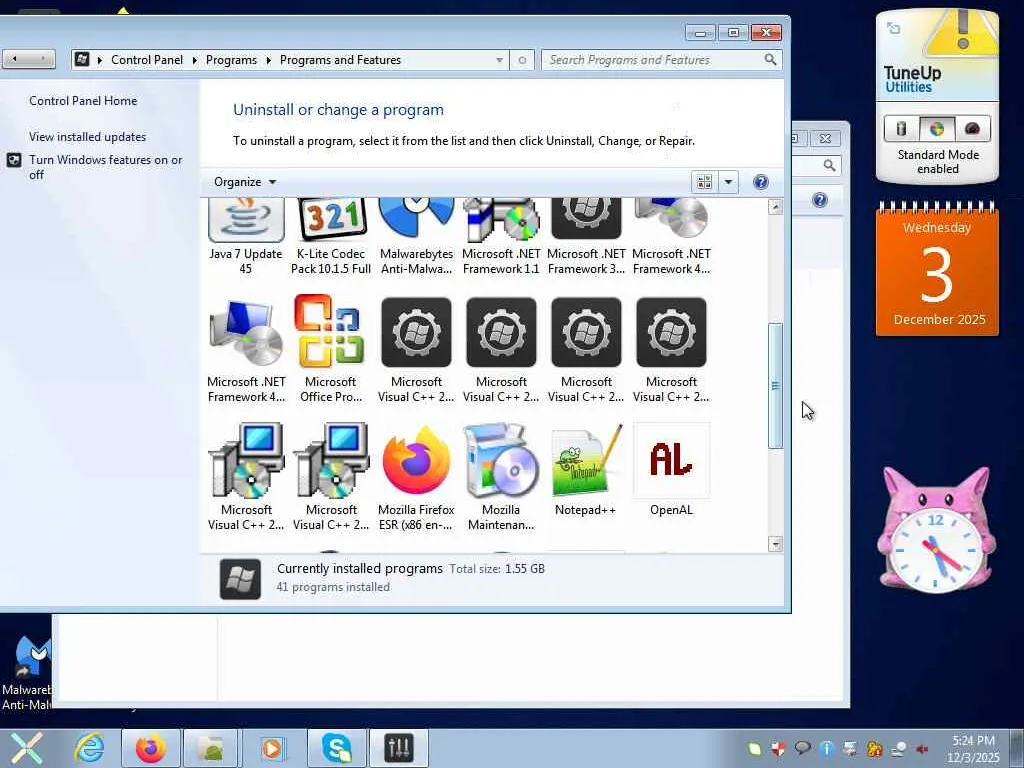Click the search icon in the background window

tap(829, 165)
